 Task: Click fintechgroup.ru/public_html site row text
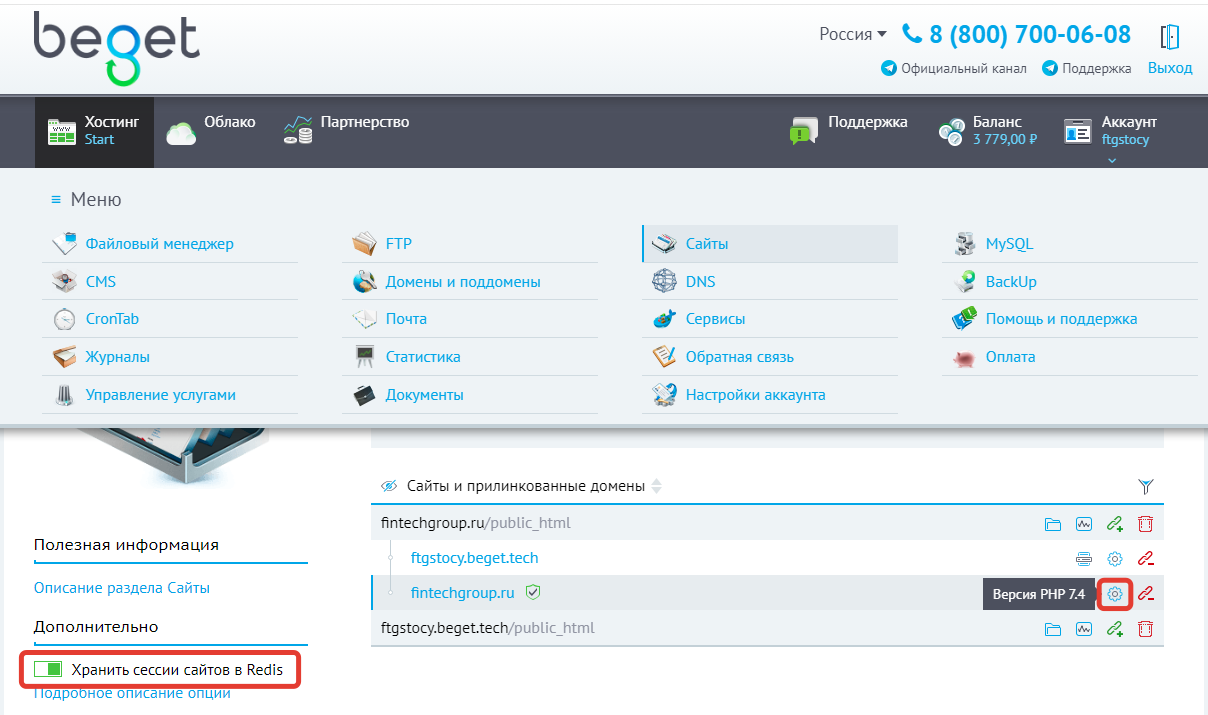coord(476,523)
